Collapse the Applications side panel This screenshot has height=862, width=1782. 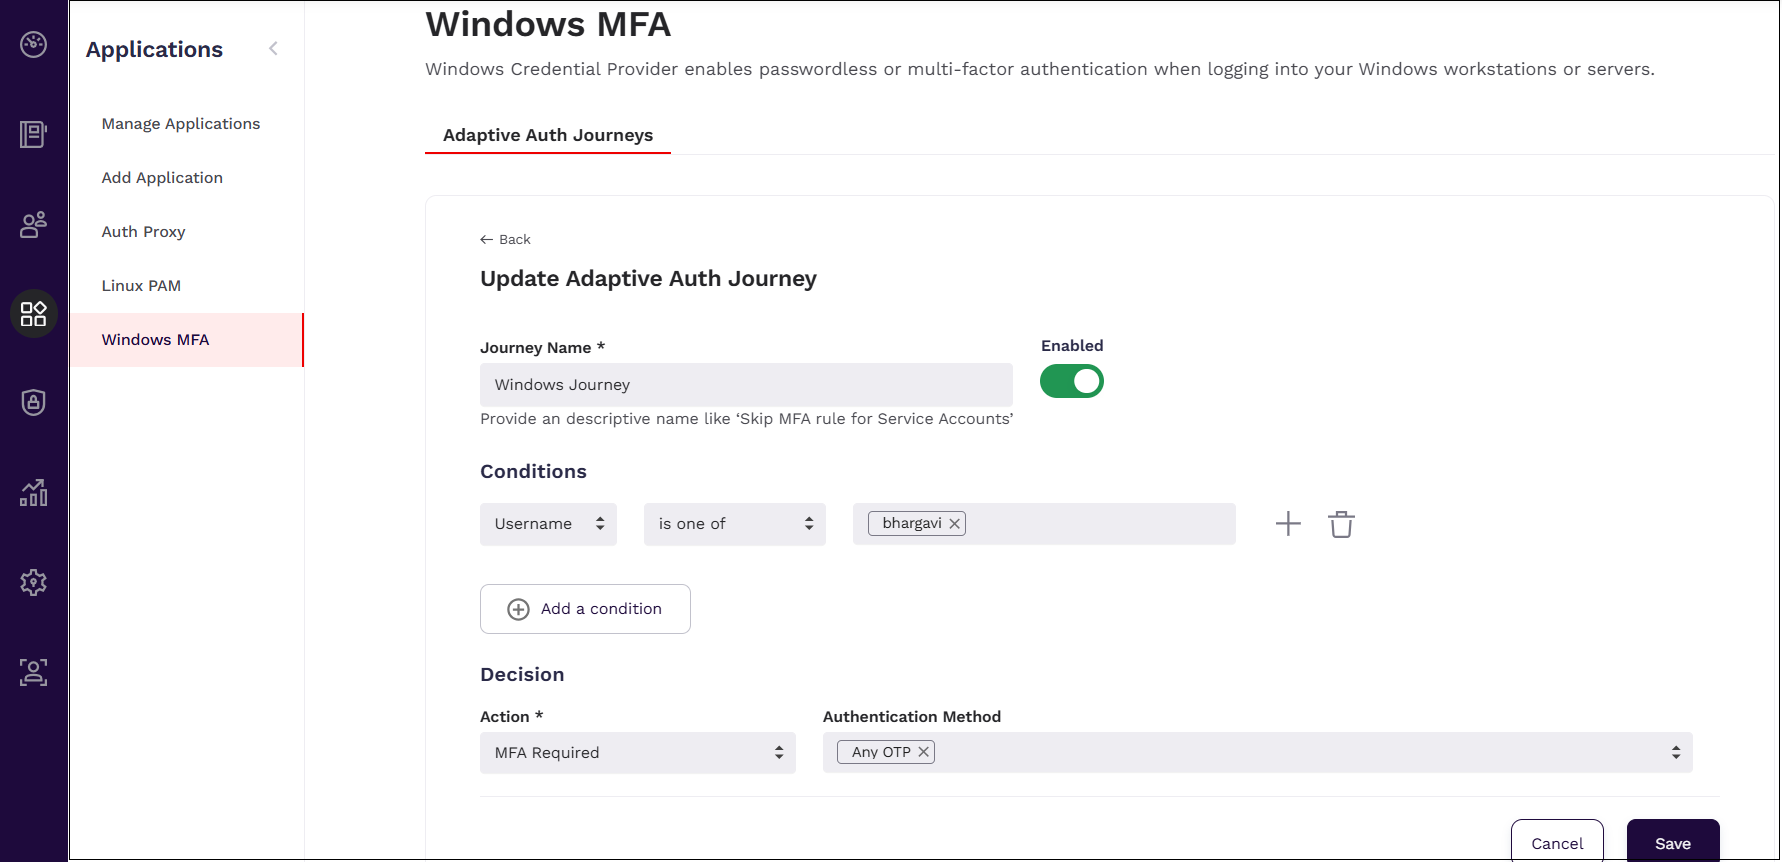pos(273,49)
